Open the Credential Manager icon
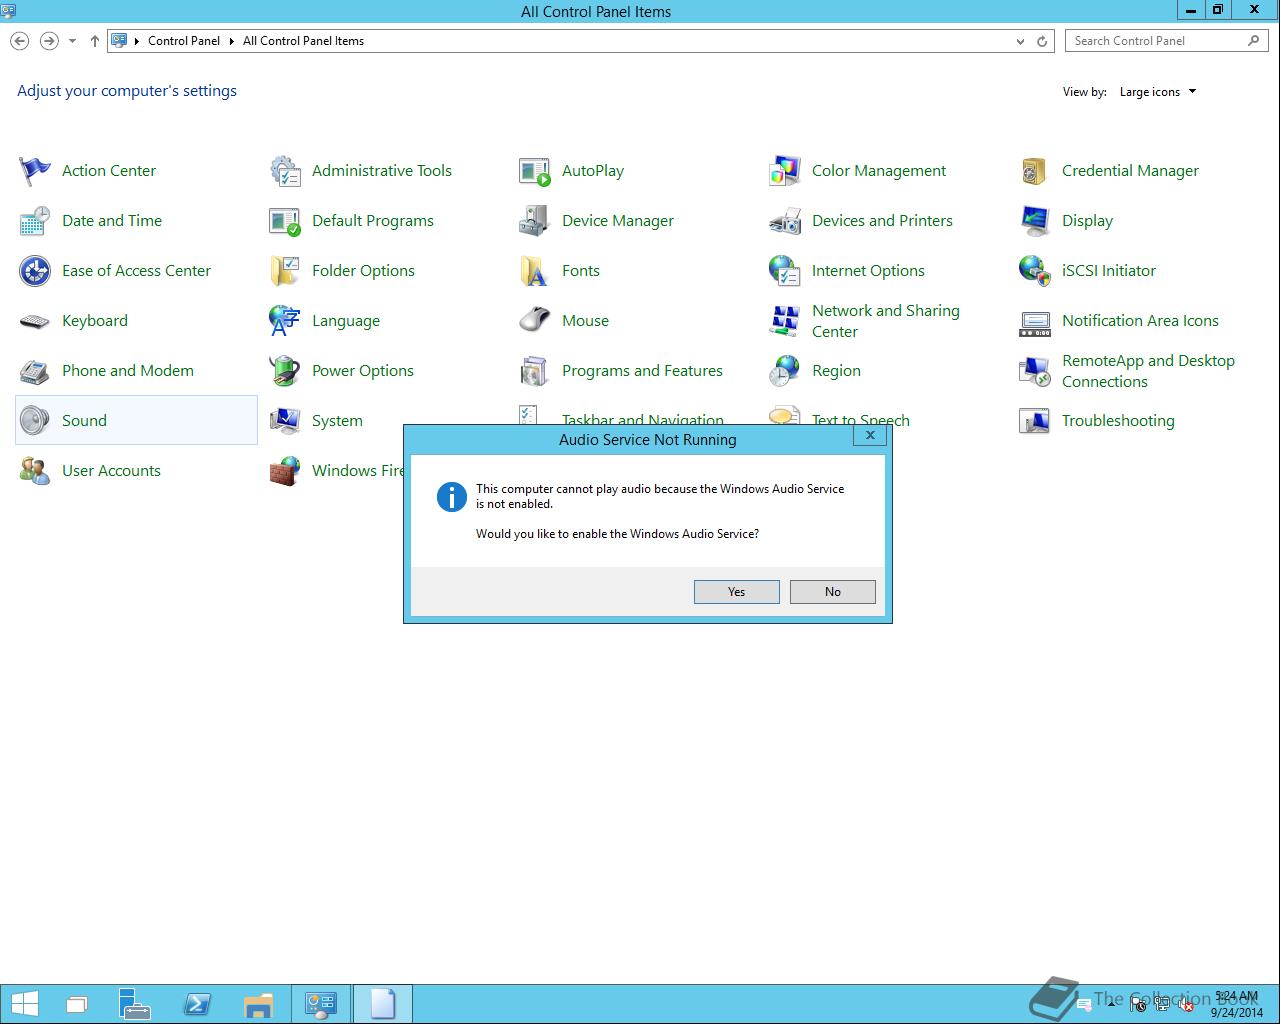The width and height of the screenshot is (1280, 1024). [x=1035, y=171]
